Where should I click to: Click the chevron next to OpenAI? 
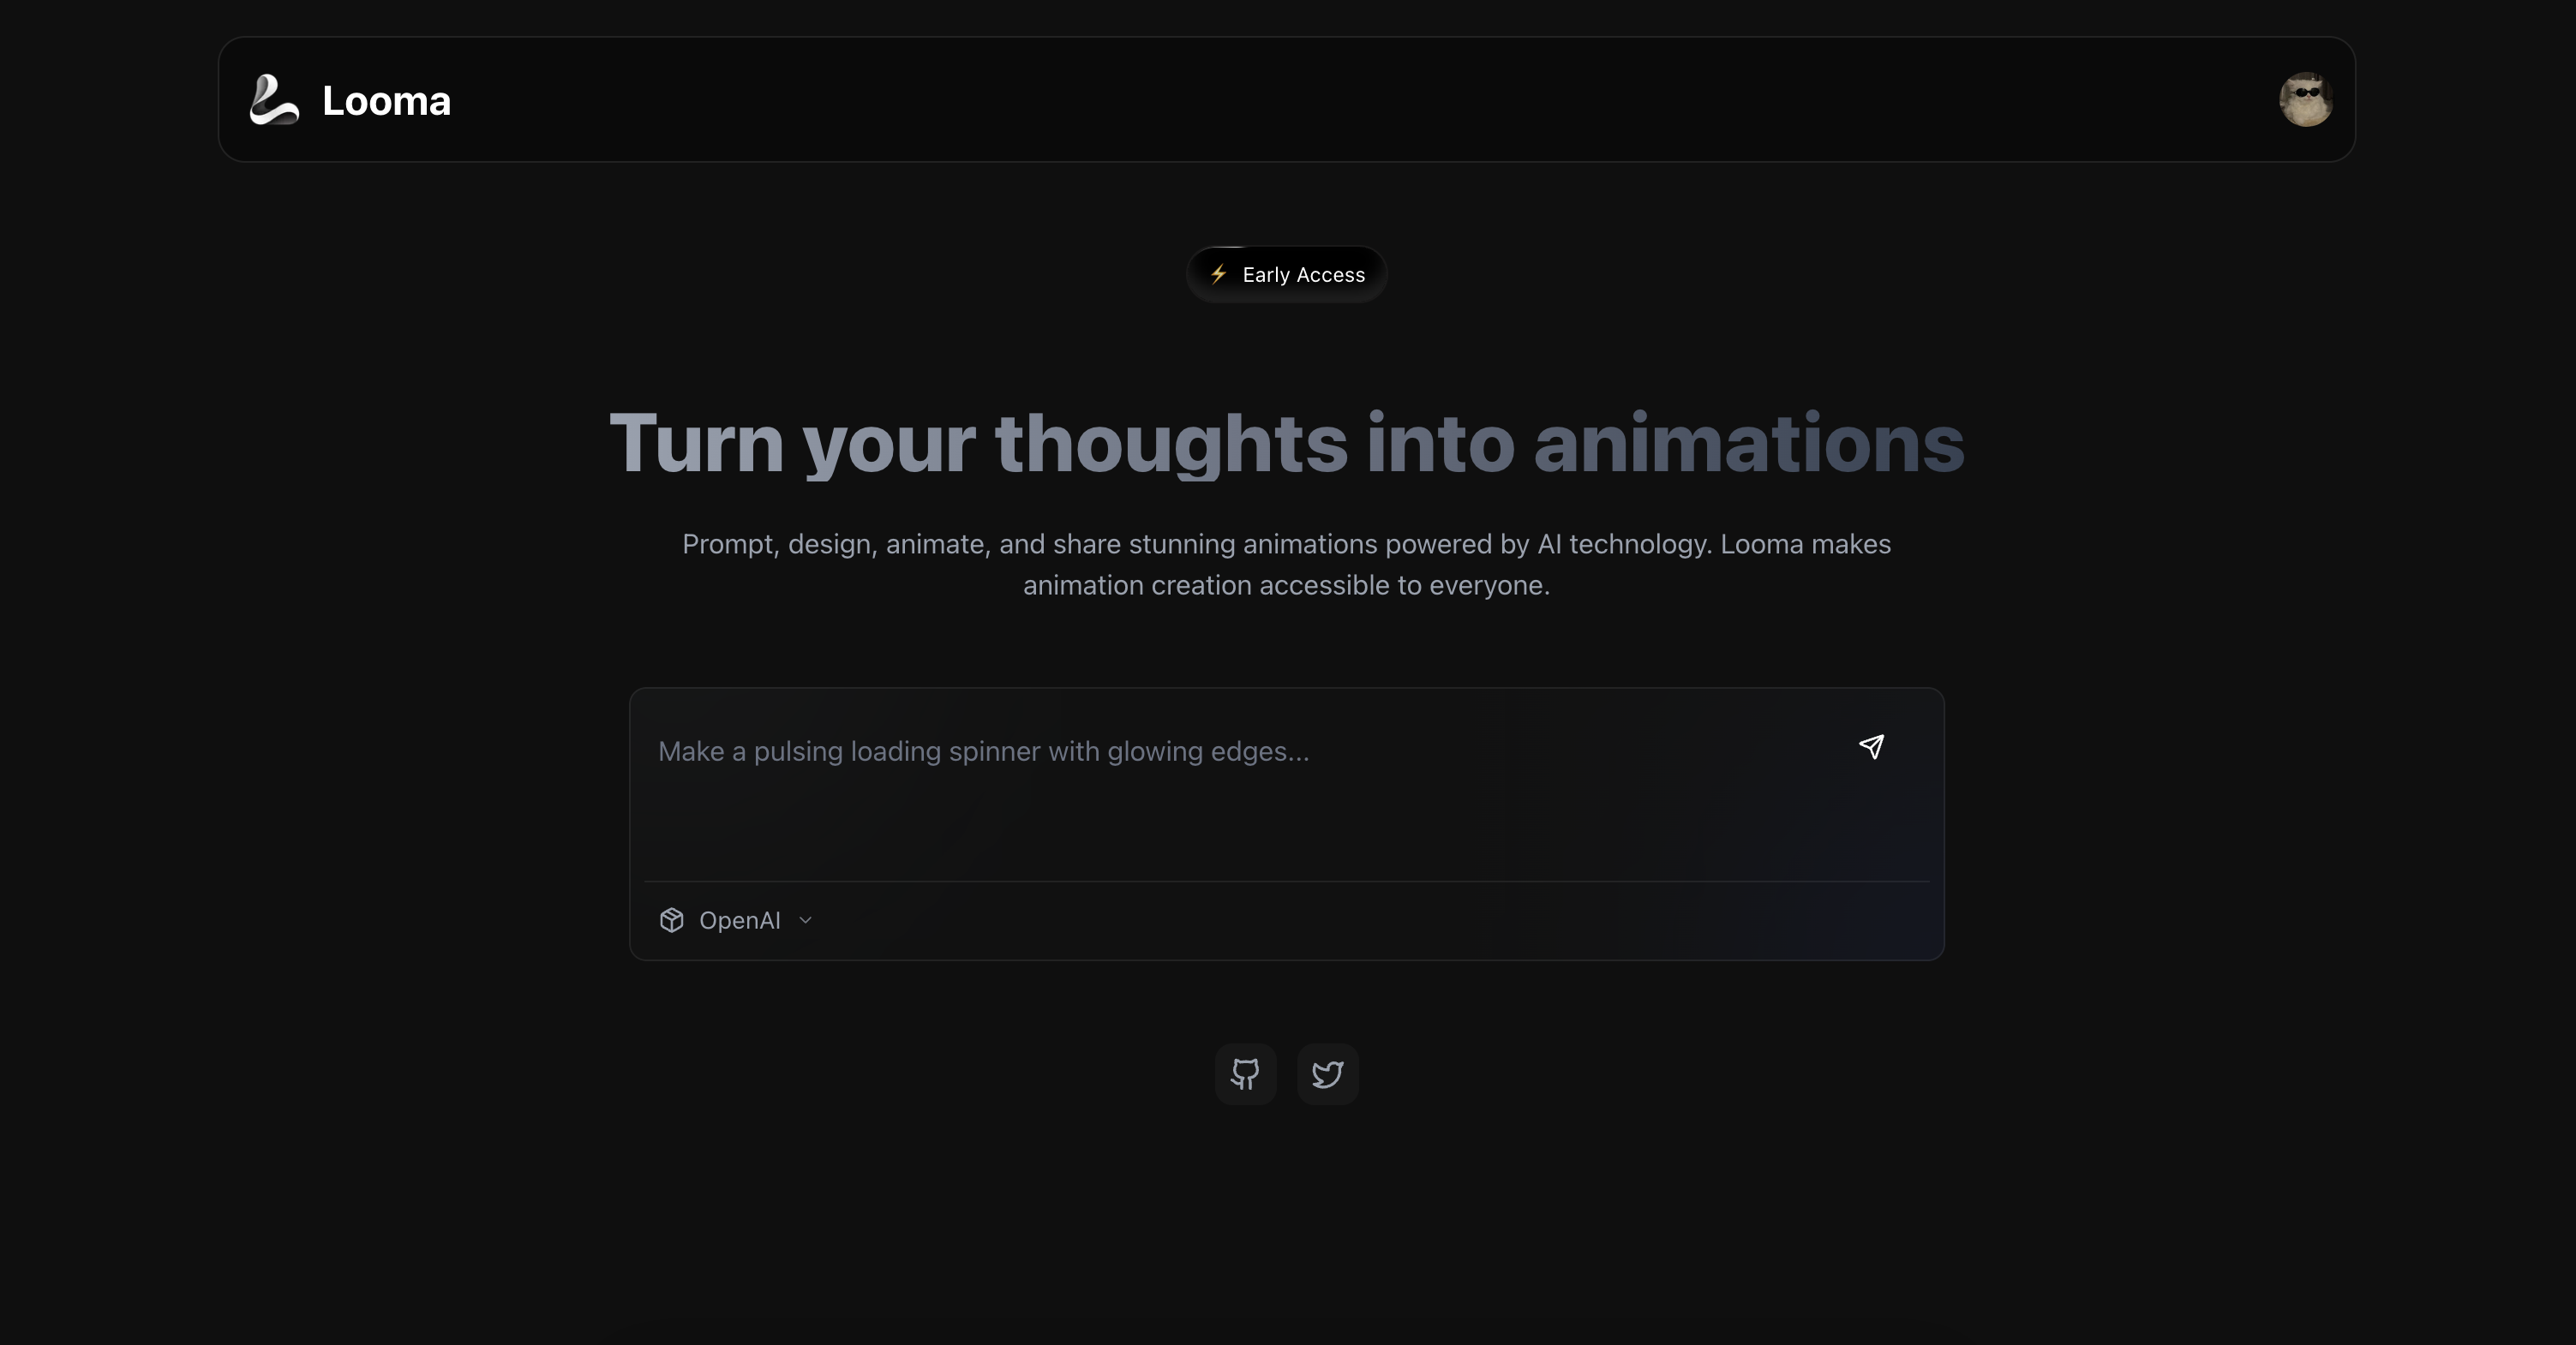[805, 920]
